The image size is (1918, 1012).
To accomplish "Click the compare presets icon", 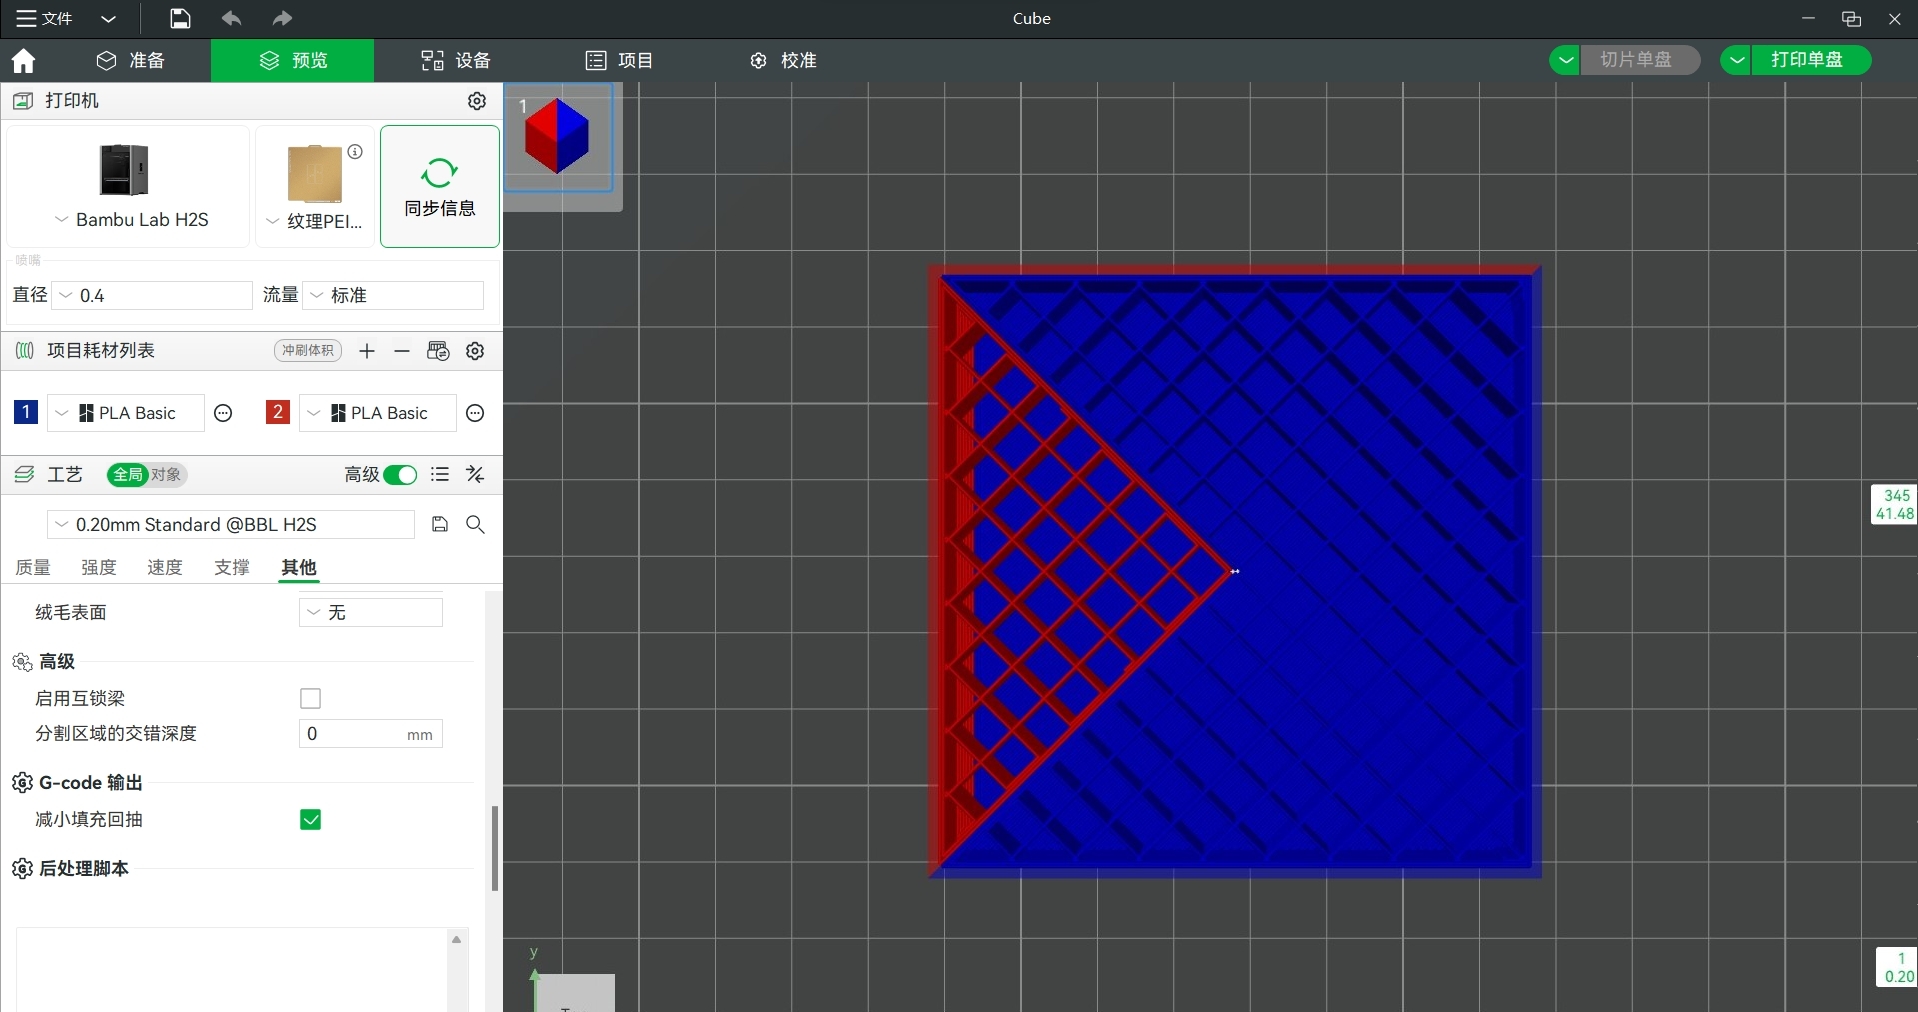I will tap(476, 475).
